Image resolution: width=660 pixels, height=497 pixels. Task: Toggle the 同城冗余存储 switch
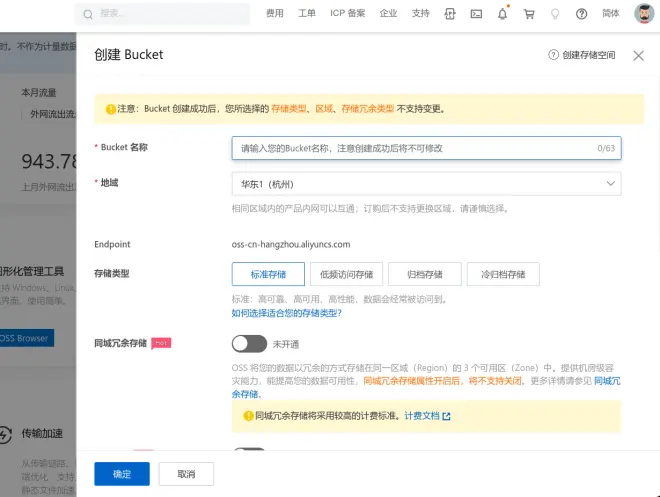point(249,344)
